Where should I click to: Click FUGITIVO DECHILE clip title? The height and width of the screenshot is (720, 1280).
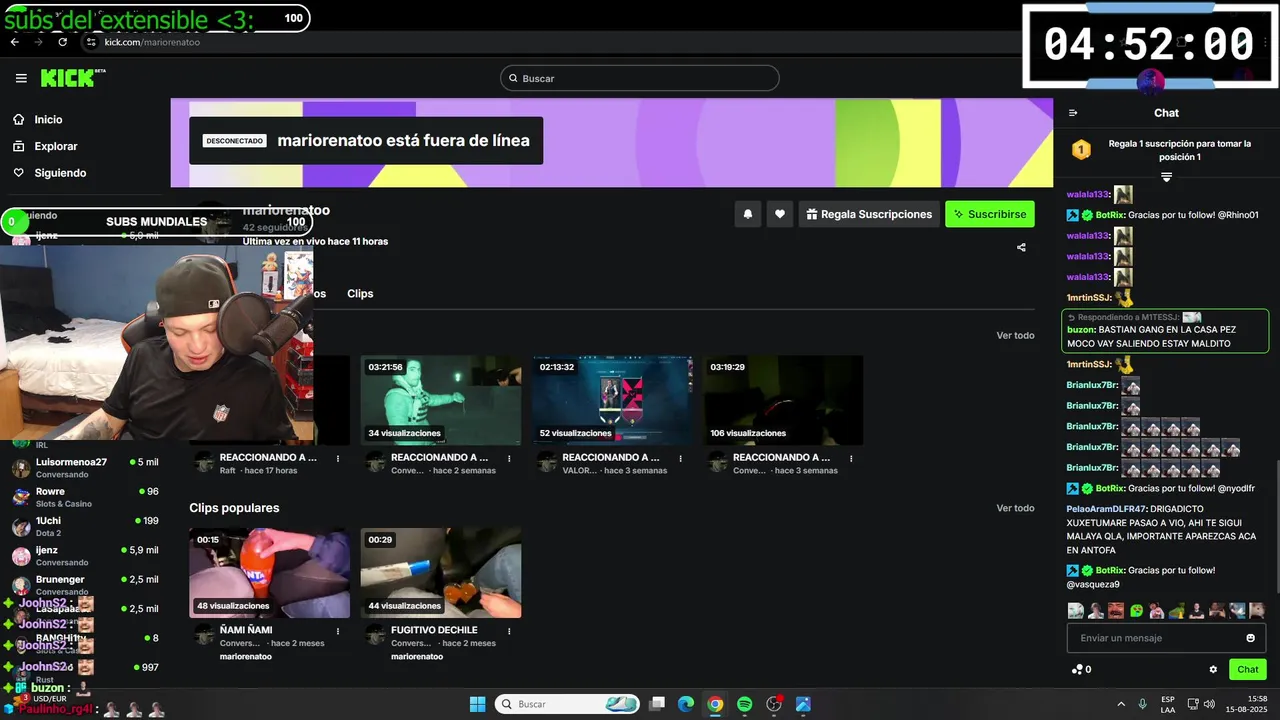434,630
